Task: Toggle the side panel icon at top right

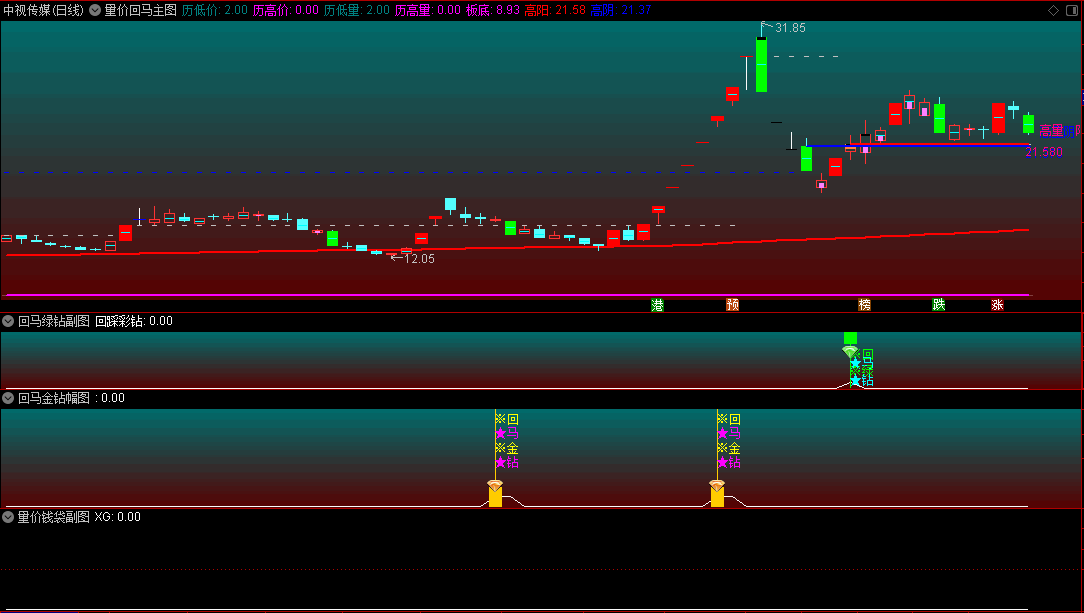Action: 1074,10
